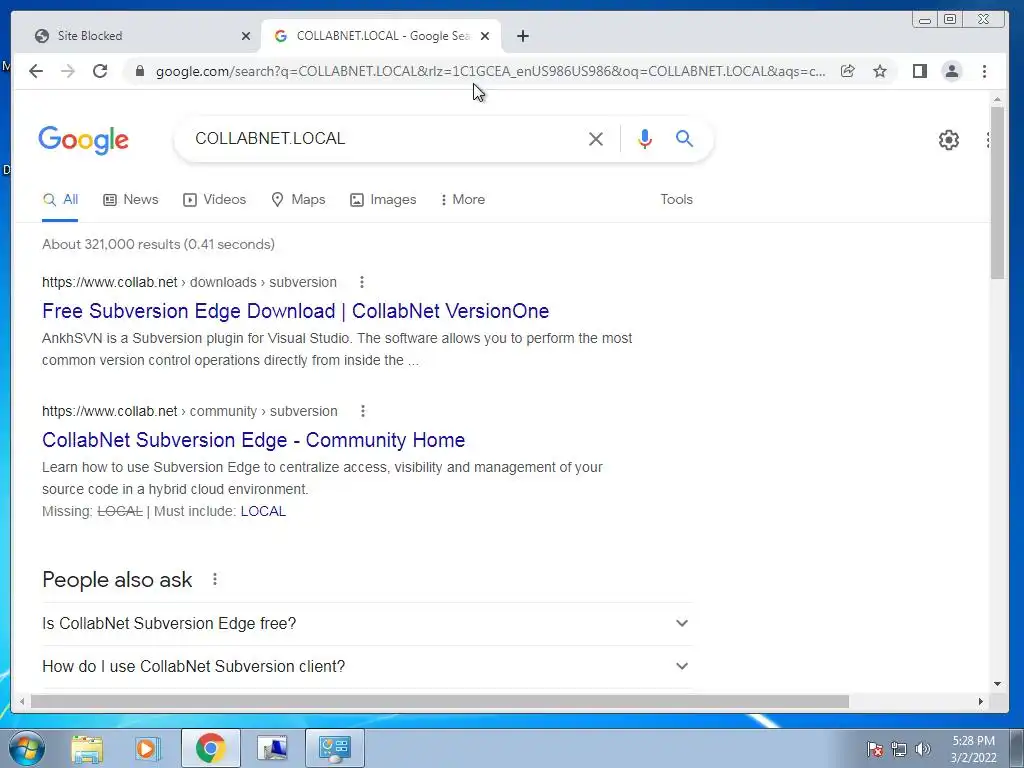
Task: Open the Chrome profile avatar
Action: pos(952,71)
